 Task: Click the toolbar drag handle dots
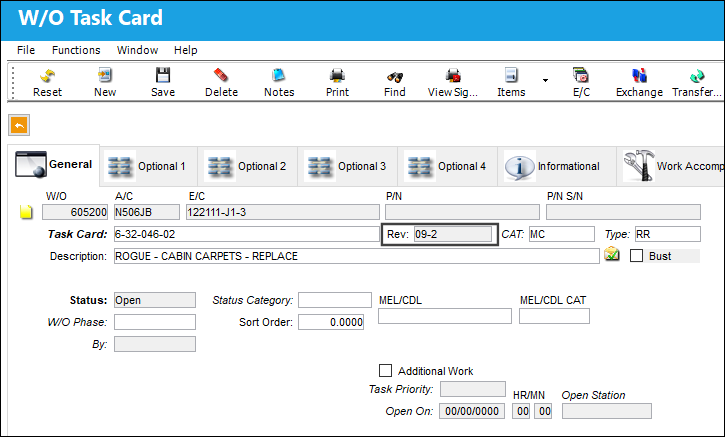click(x=13, y=82)
